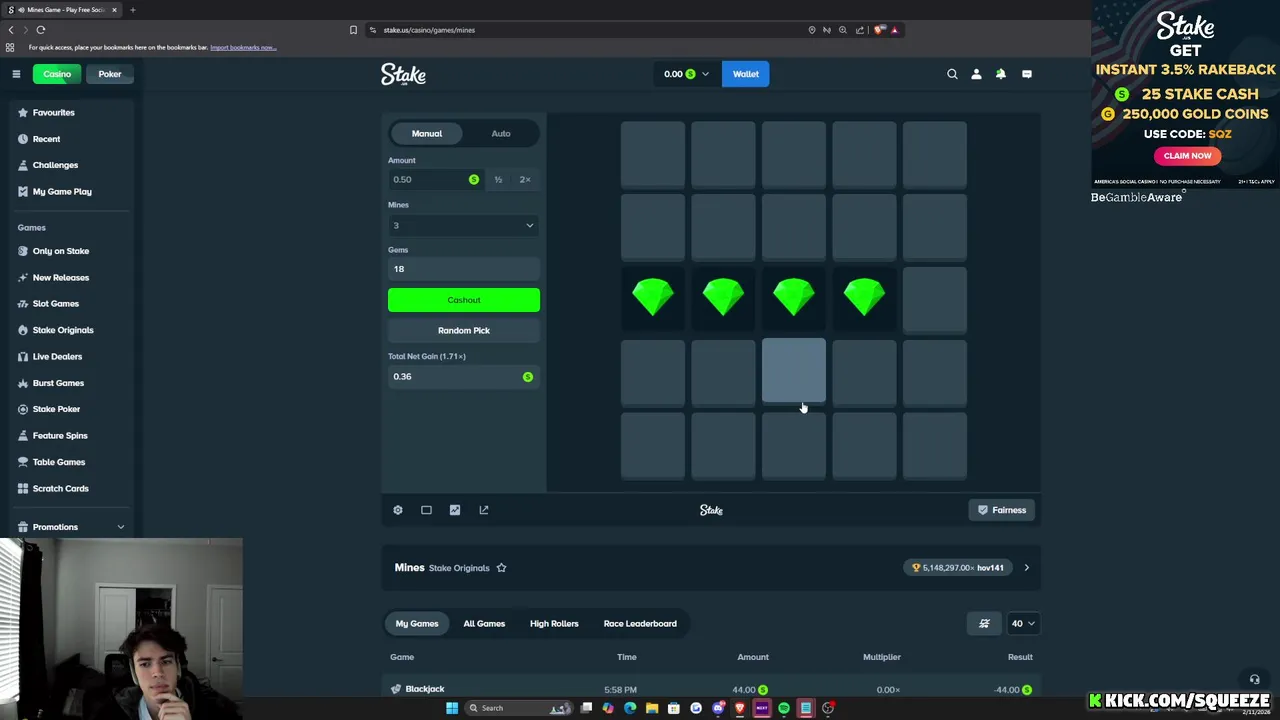The image size is (1280, 720).
Task: Click the green Cashout button
Action: 464,300
